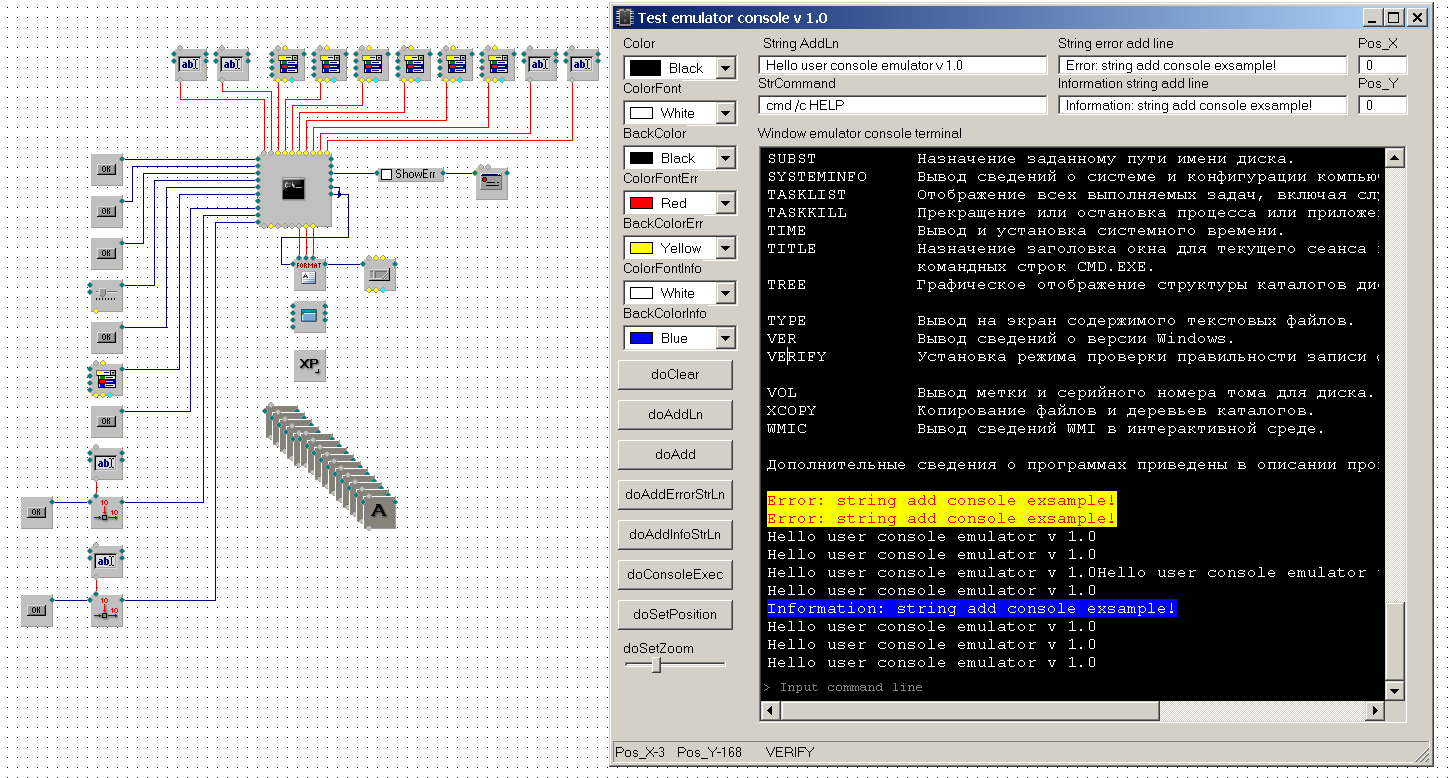Click the doClear button

pos(675,374)
